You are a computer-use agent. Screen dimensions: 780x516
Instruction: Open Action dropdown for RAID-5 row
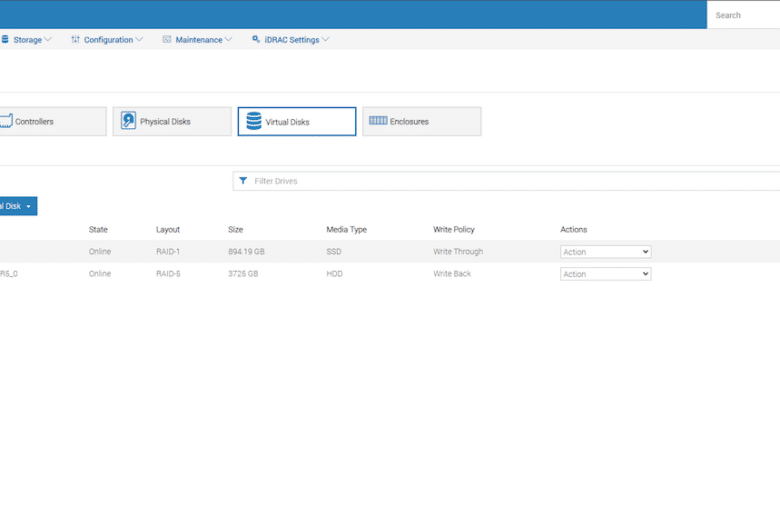605,274
